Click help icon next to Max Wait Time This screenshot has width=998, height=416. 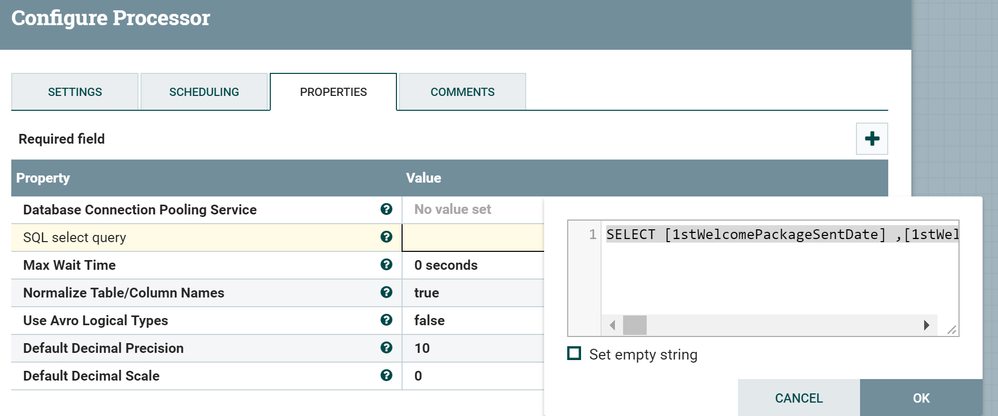pos(386,265)
